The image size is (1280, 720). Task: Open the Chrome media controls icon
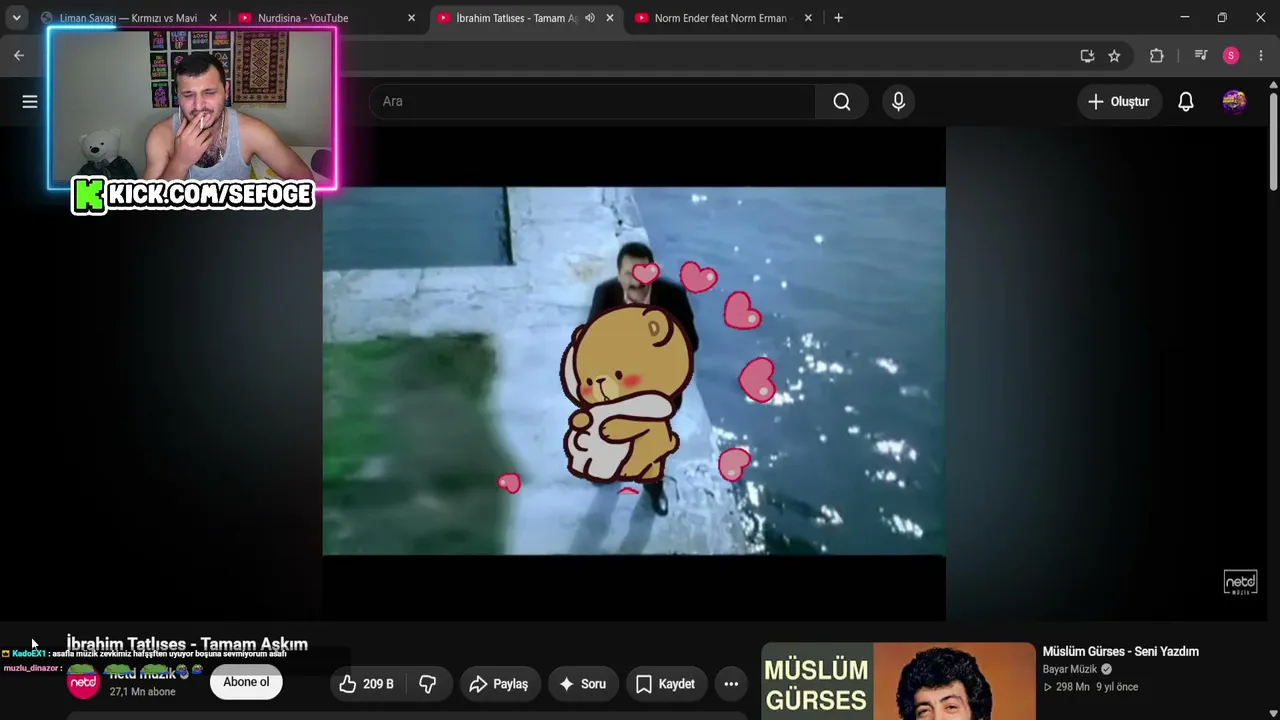[x=1201, y=56]
